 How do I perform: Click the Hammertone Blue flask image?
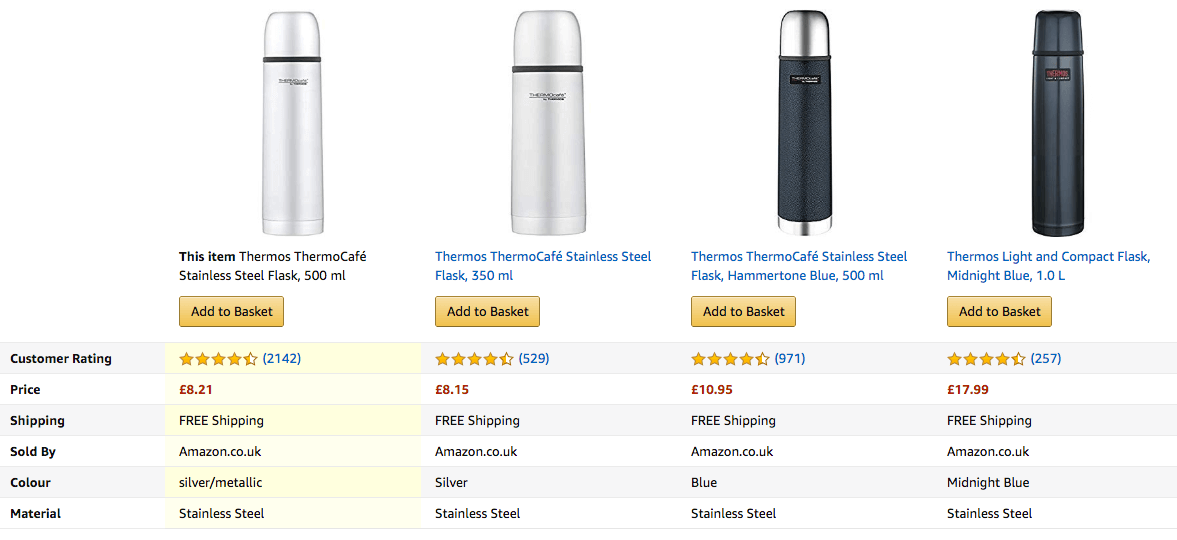point(805,123)
